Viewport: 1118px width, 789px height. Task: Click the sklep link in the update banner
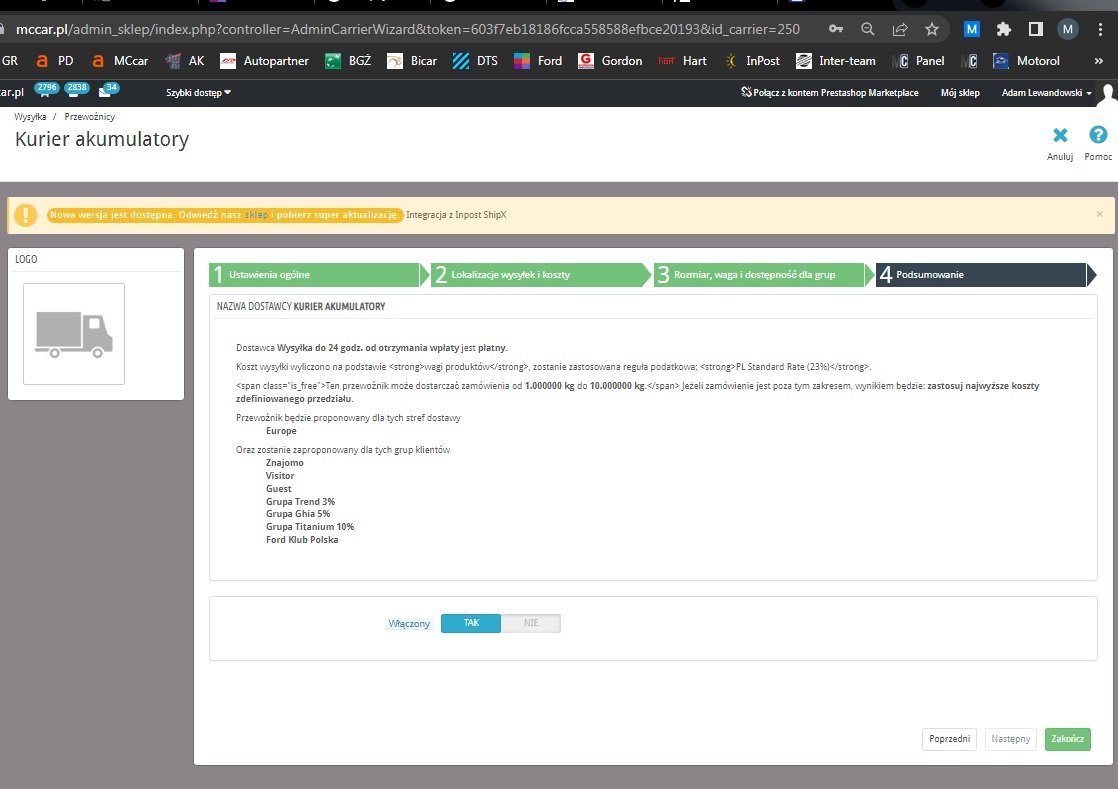click(256, 215)
